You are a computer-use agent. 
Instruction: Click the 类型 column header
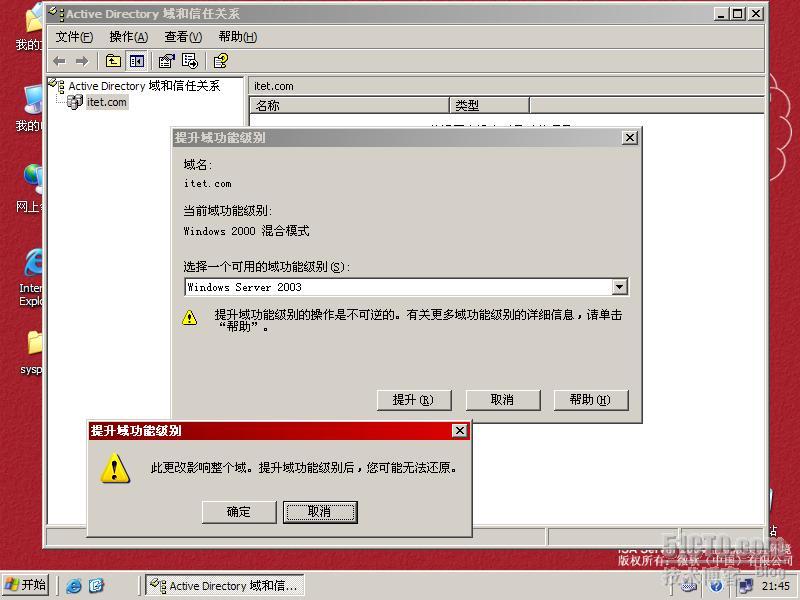click(490, 106)
